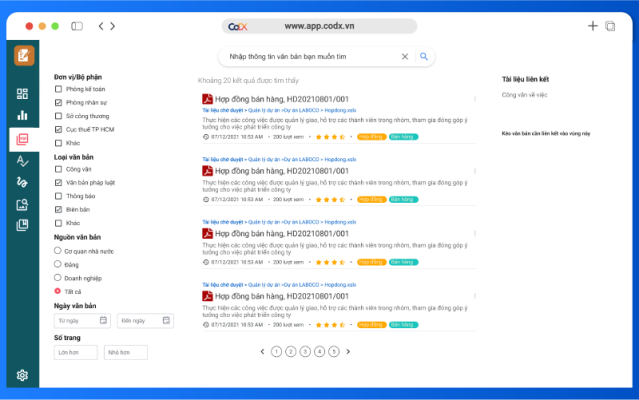Open more options for third result

[475, 233]
